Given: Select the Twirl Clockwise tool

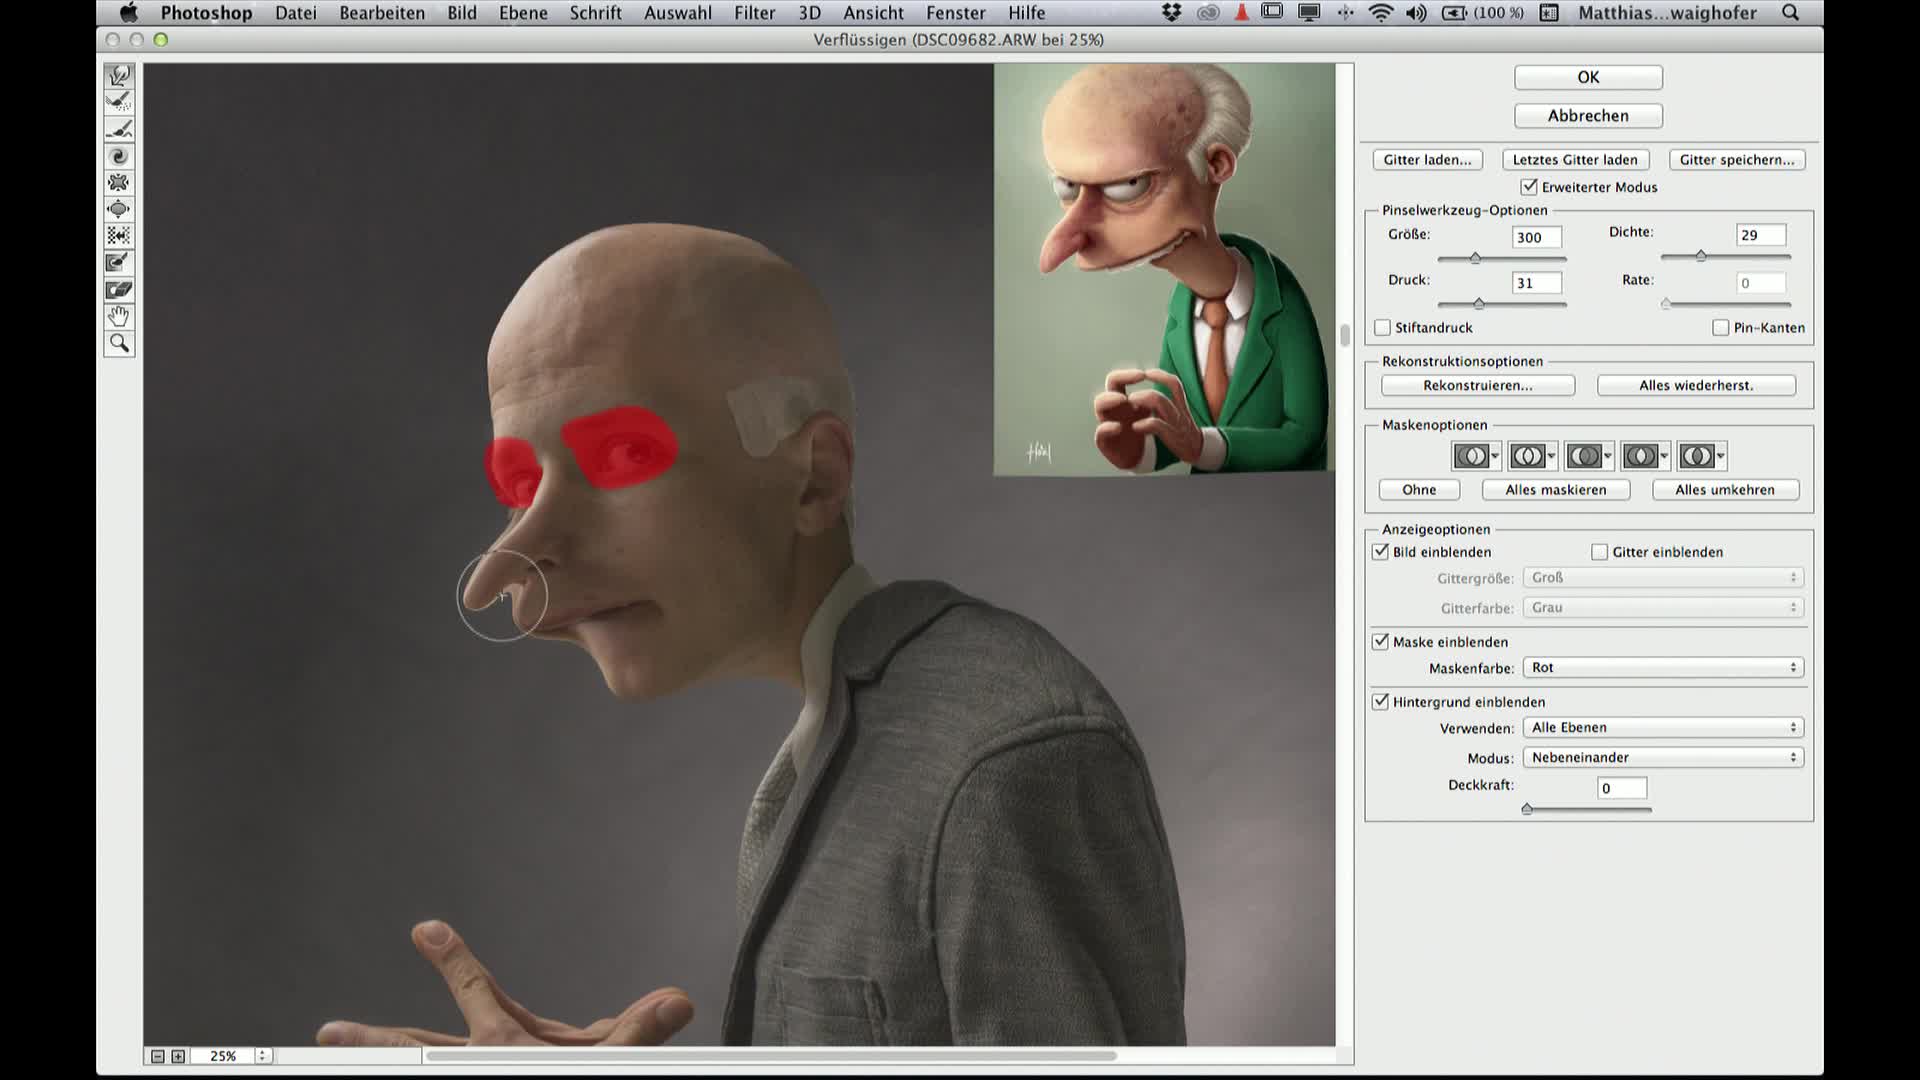Looking at the screenshot, I should 119,156.
